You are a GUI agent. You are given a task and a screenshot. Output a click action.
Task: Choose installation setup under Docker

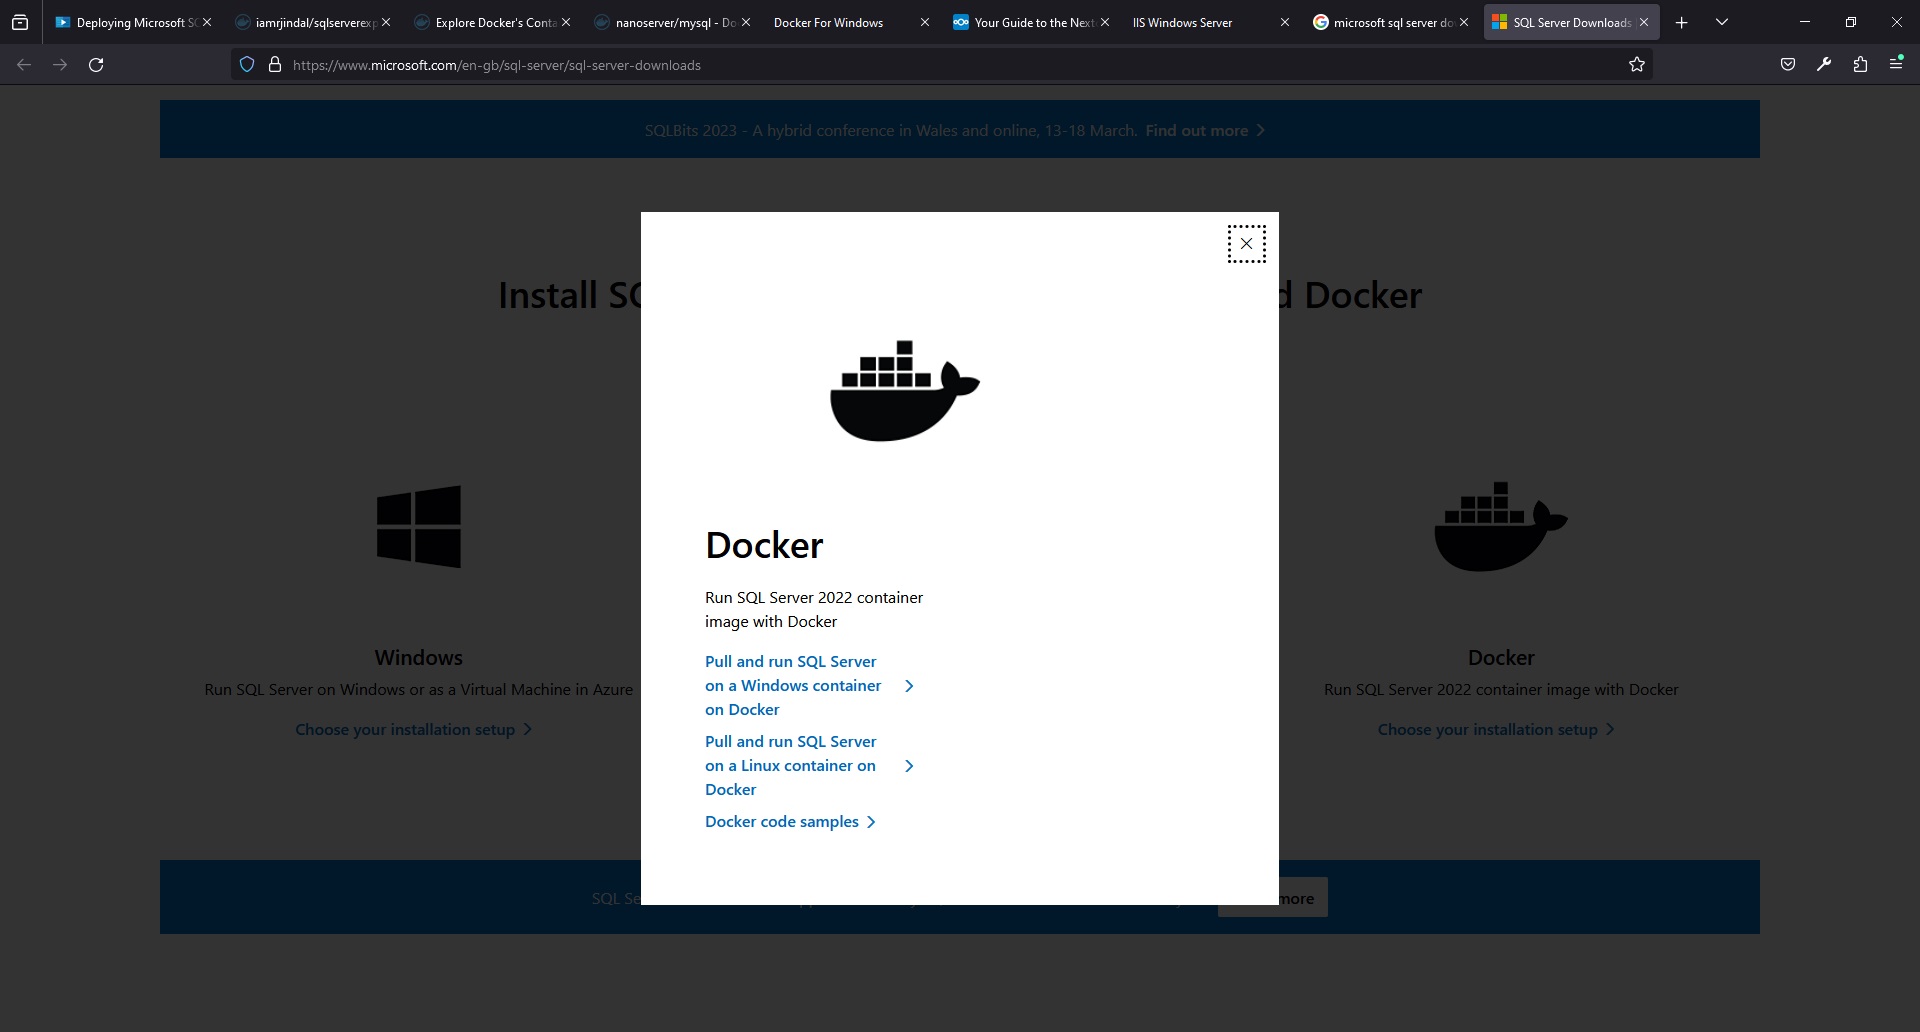[x=1487, y=729]
